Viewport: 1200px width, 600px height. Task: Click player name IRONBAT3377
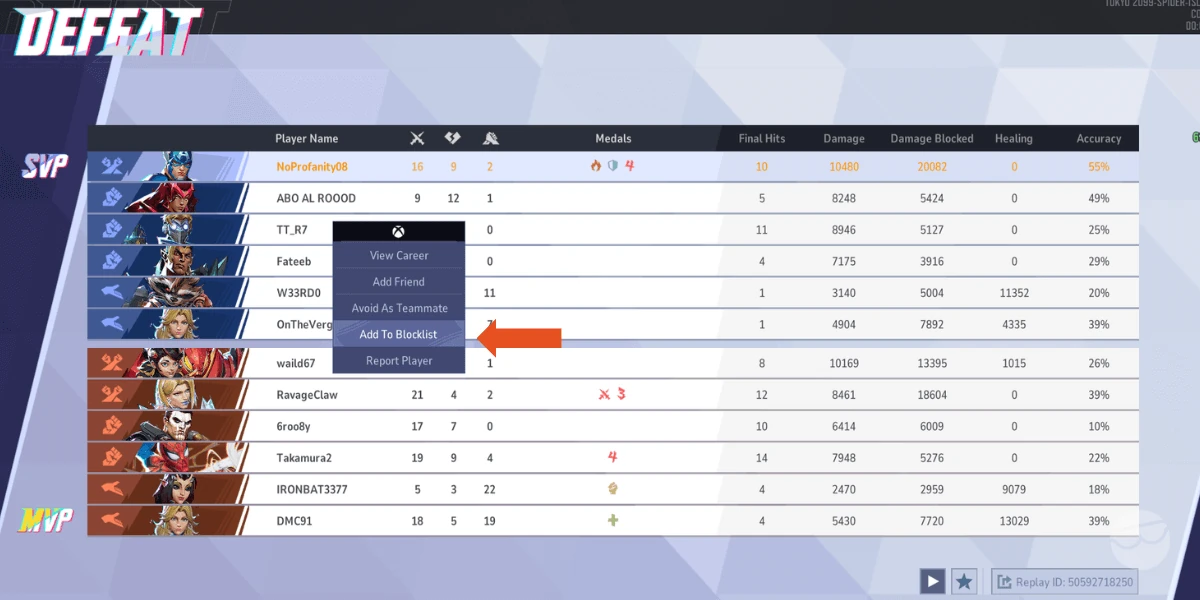click(312, 490)
